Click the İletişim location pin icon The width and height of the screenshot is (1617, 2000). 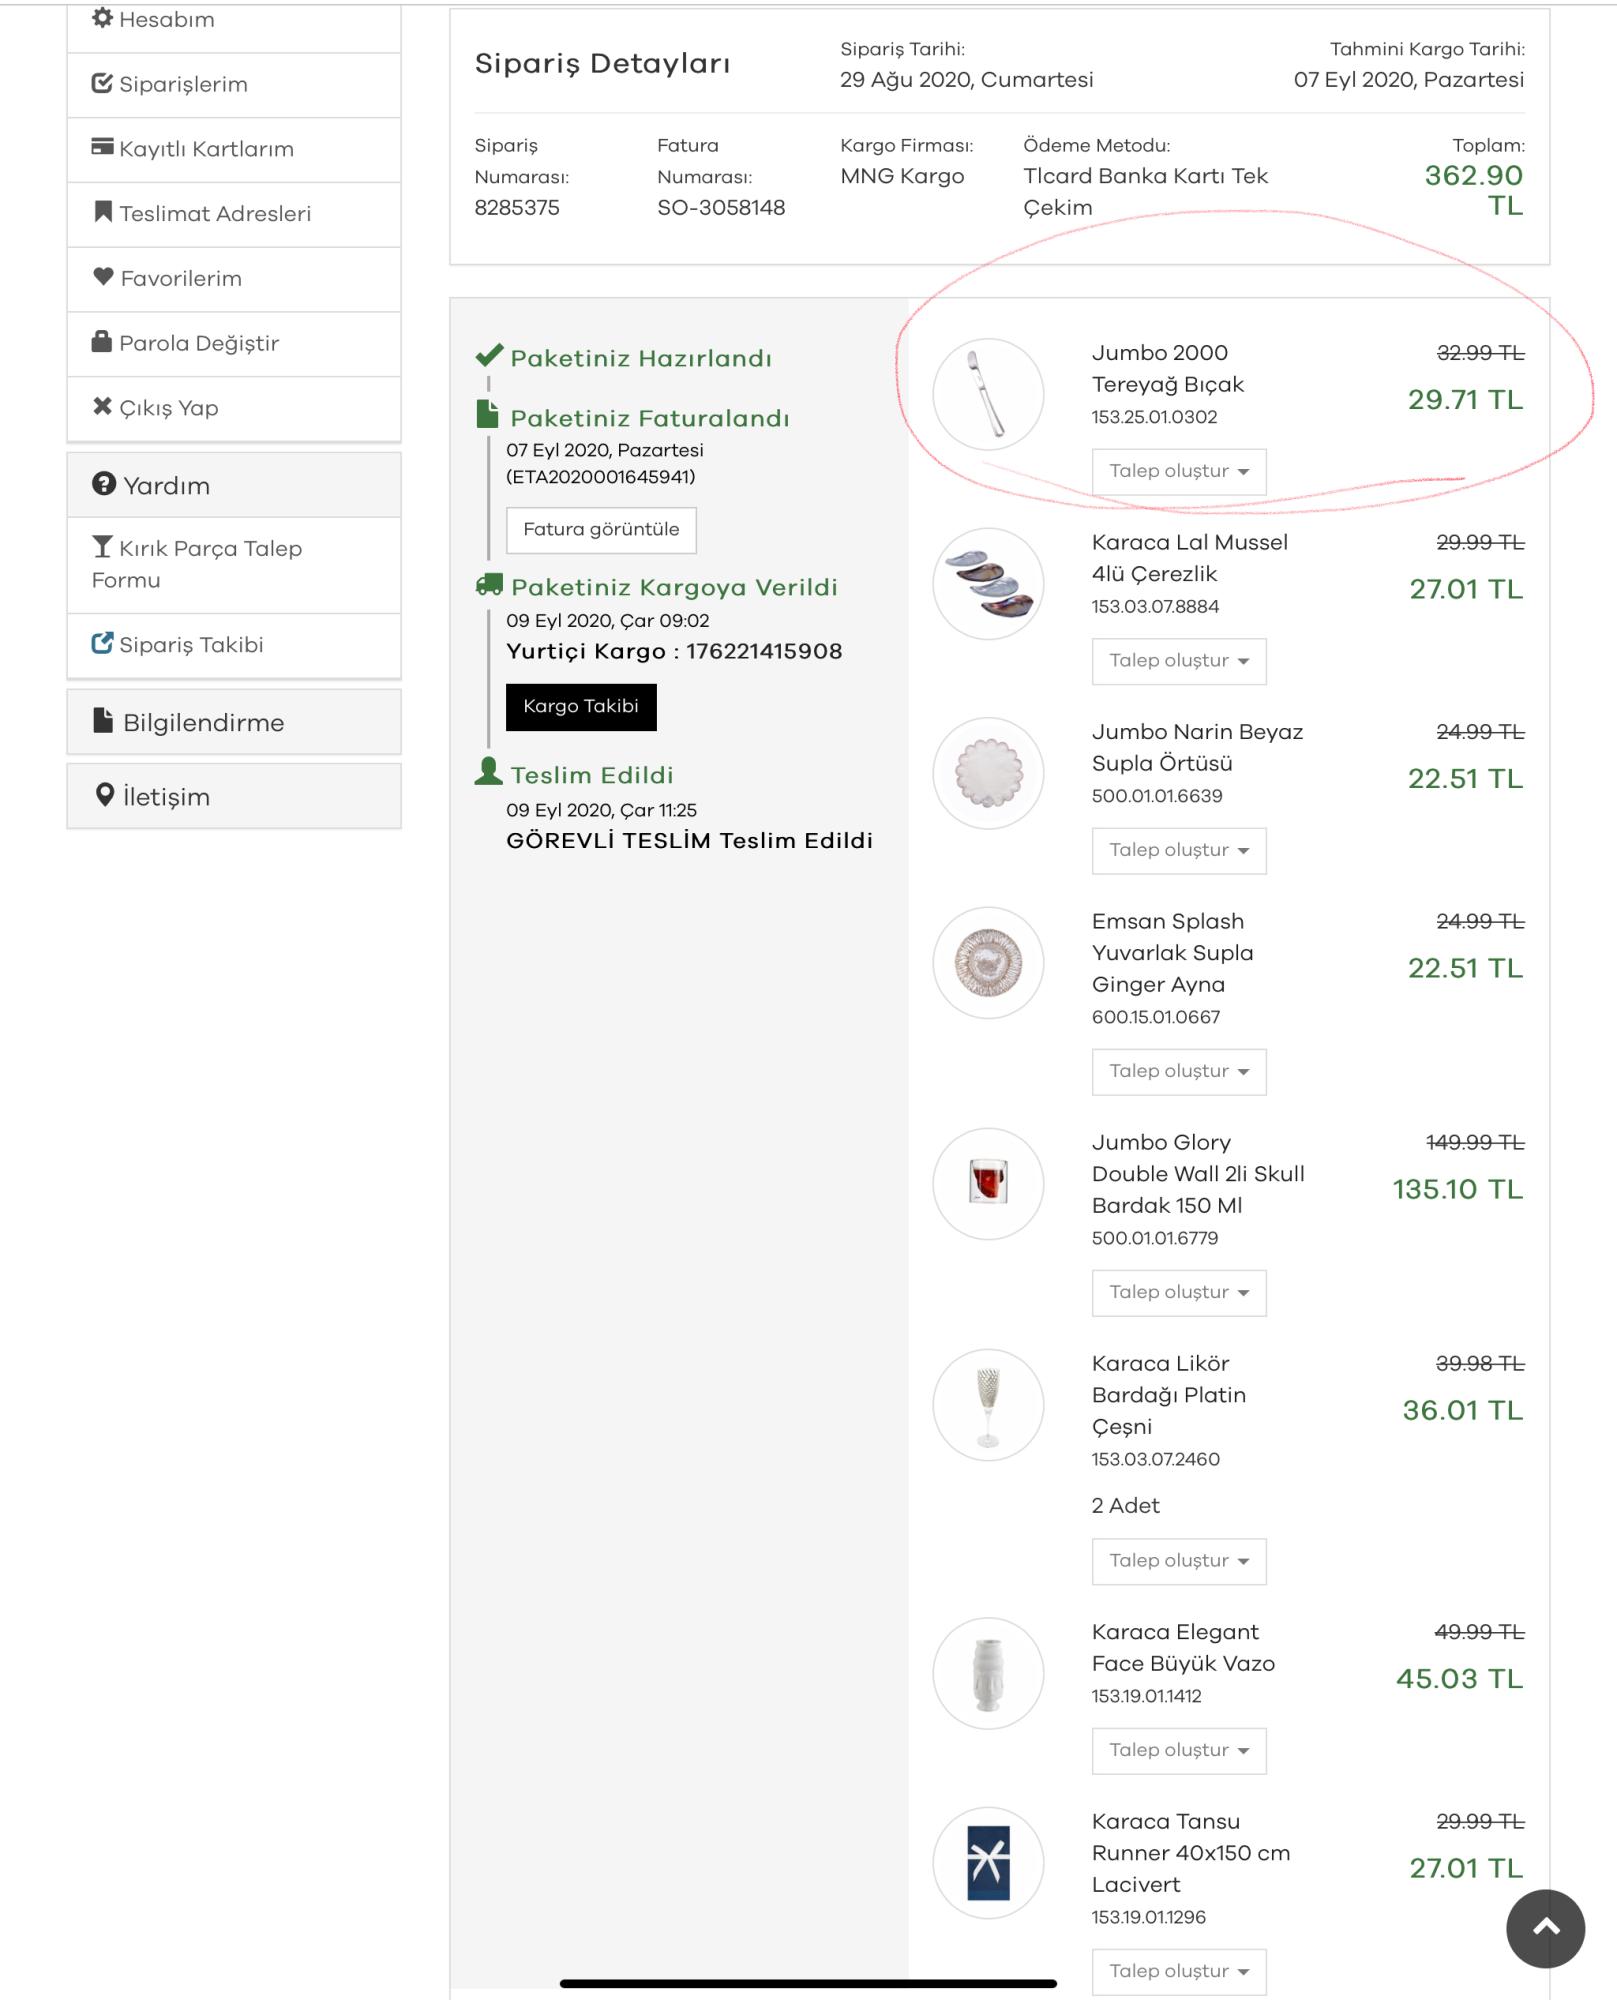click(104, 795)
